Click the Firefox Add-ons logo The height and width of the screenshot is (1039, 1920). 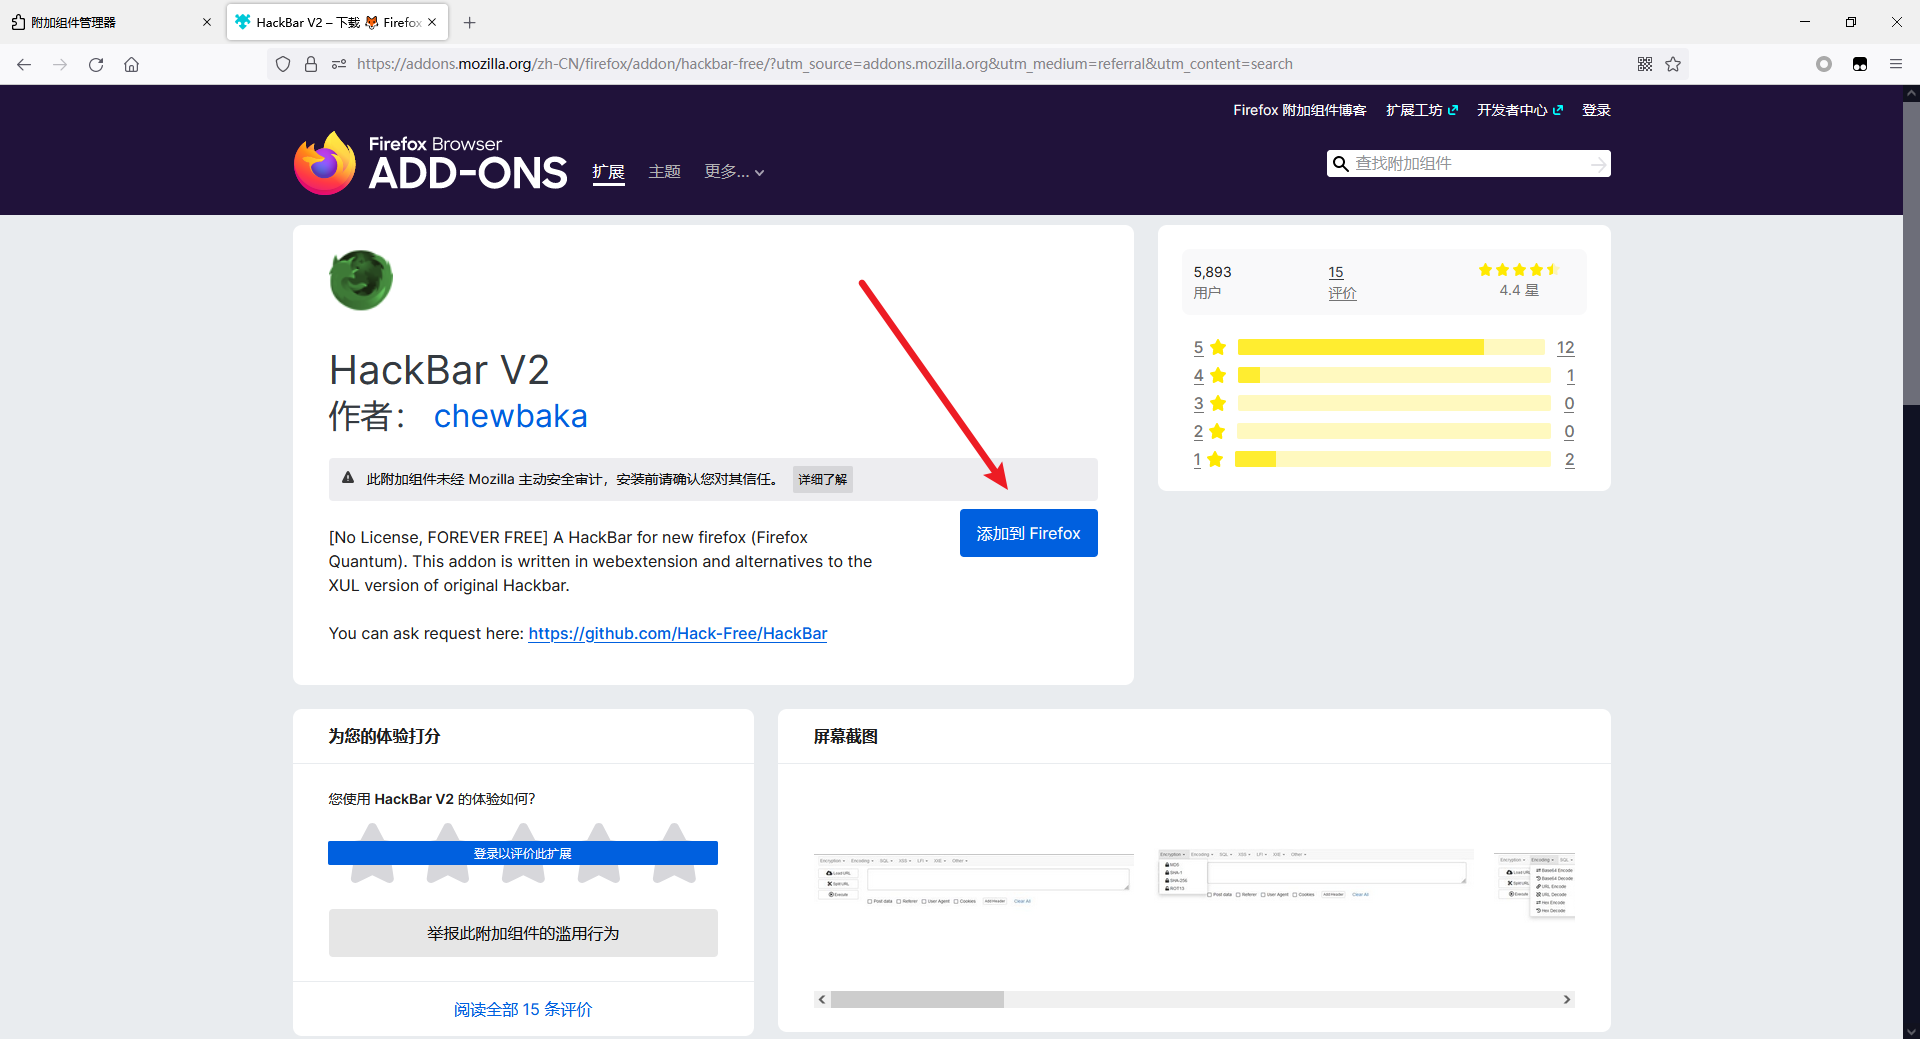point(431,163)
